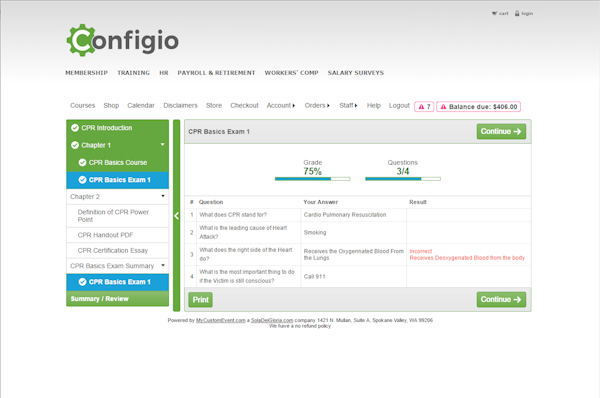Select highlighted CPR Basics Exam 1 under Chapter 1
The image size is (600, 398).
pos(117,180)
